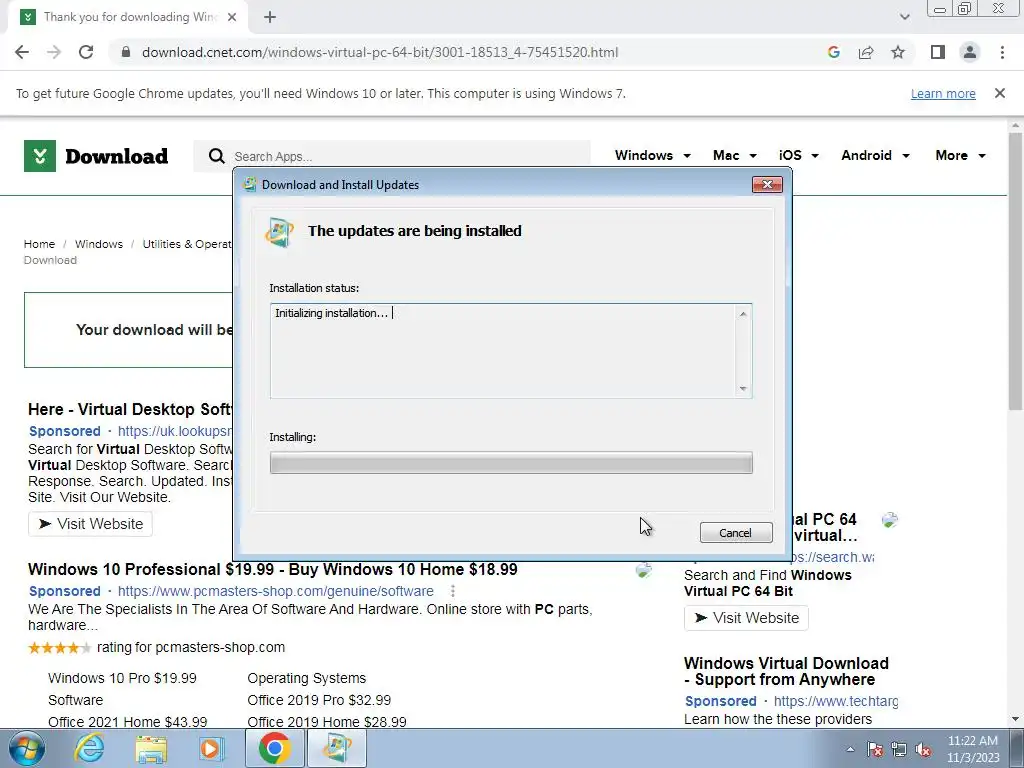The height and width of the screenshot is (768, 1024).
Task: Open Windows 10 Professional $19.99 ad
Action: [x=272, y=569]
